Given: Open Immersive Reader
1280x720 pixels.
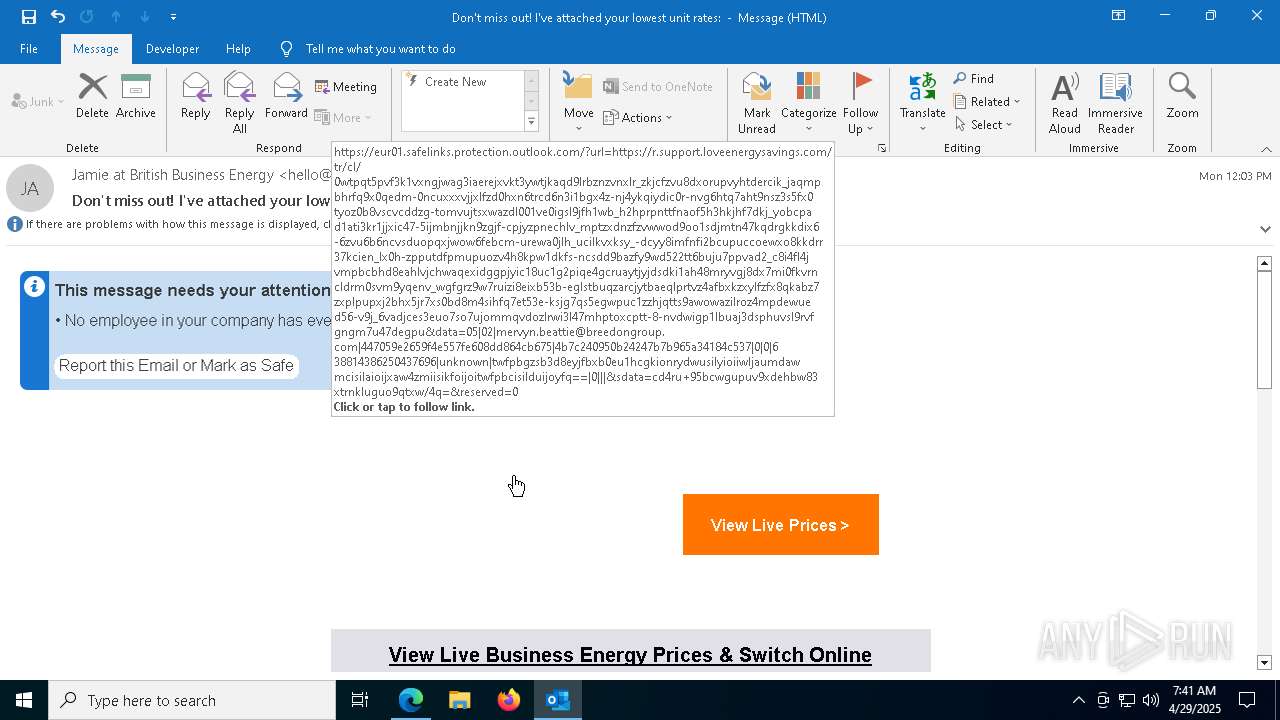Looking at the screenshot, I should click(x=1115, y=102).
